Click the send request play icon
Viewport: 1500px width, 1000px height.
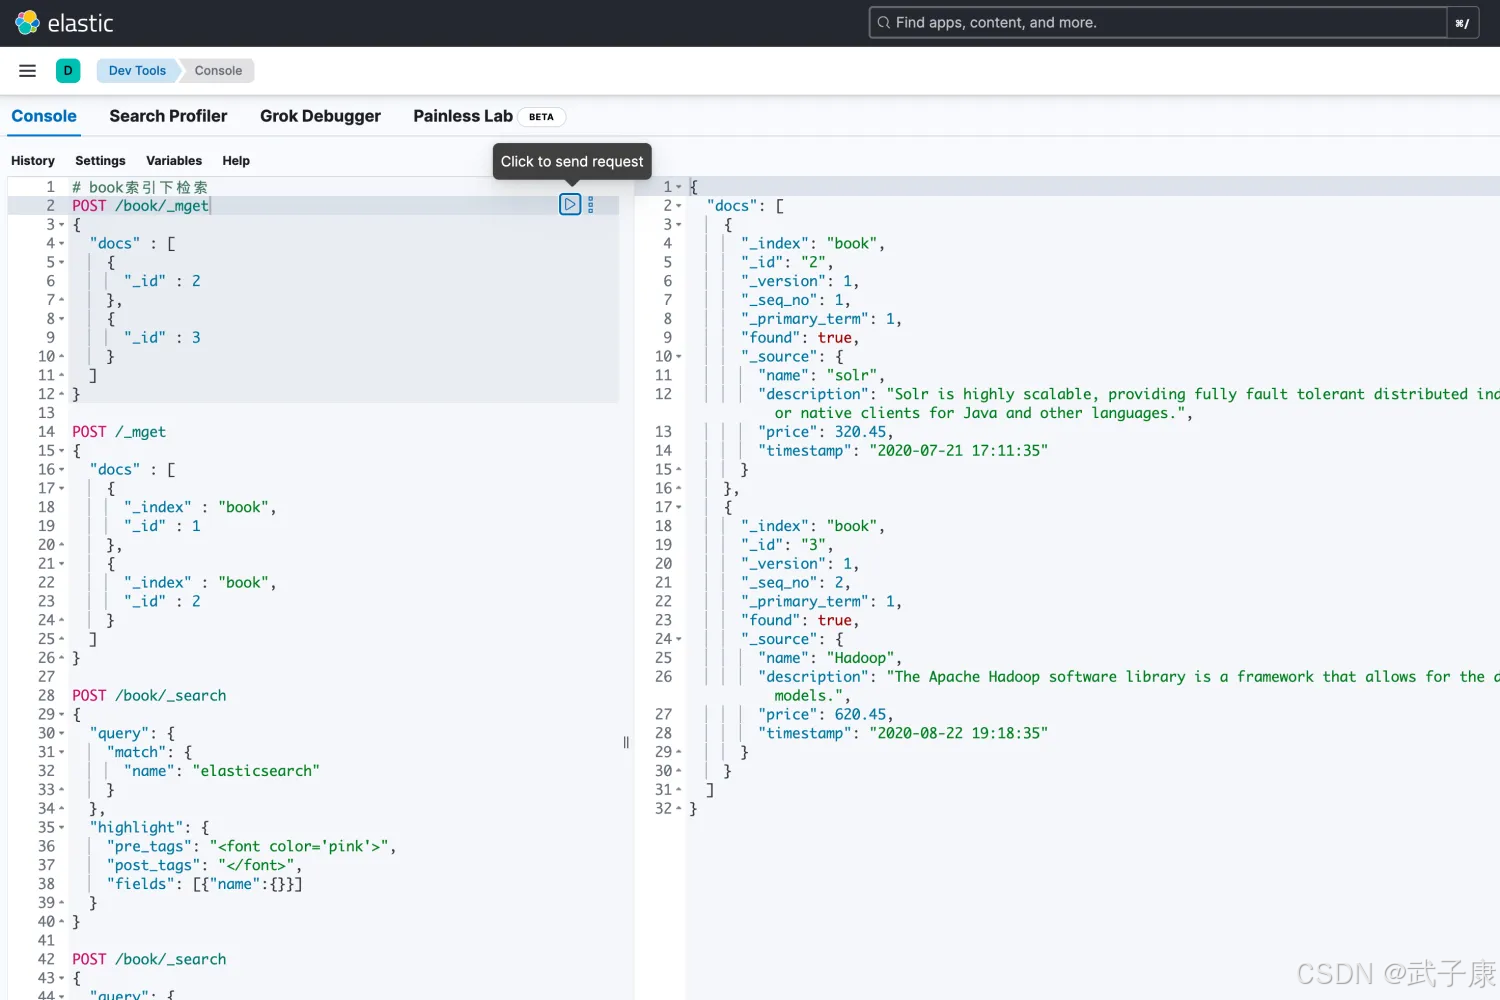570,205
